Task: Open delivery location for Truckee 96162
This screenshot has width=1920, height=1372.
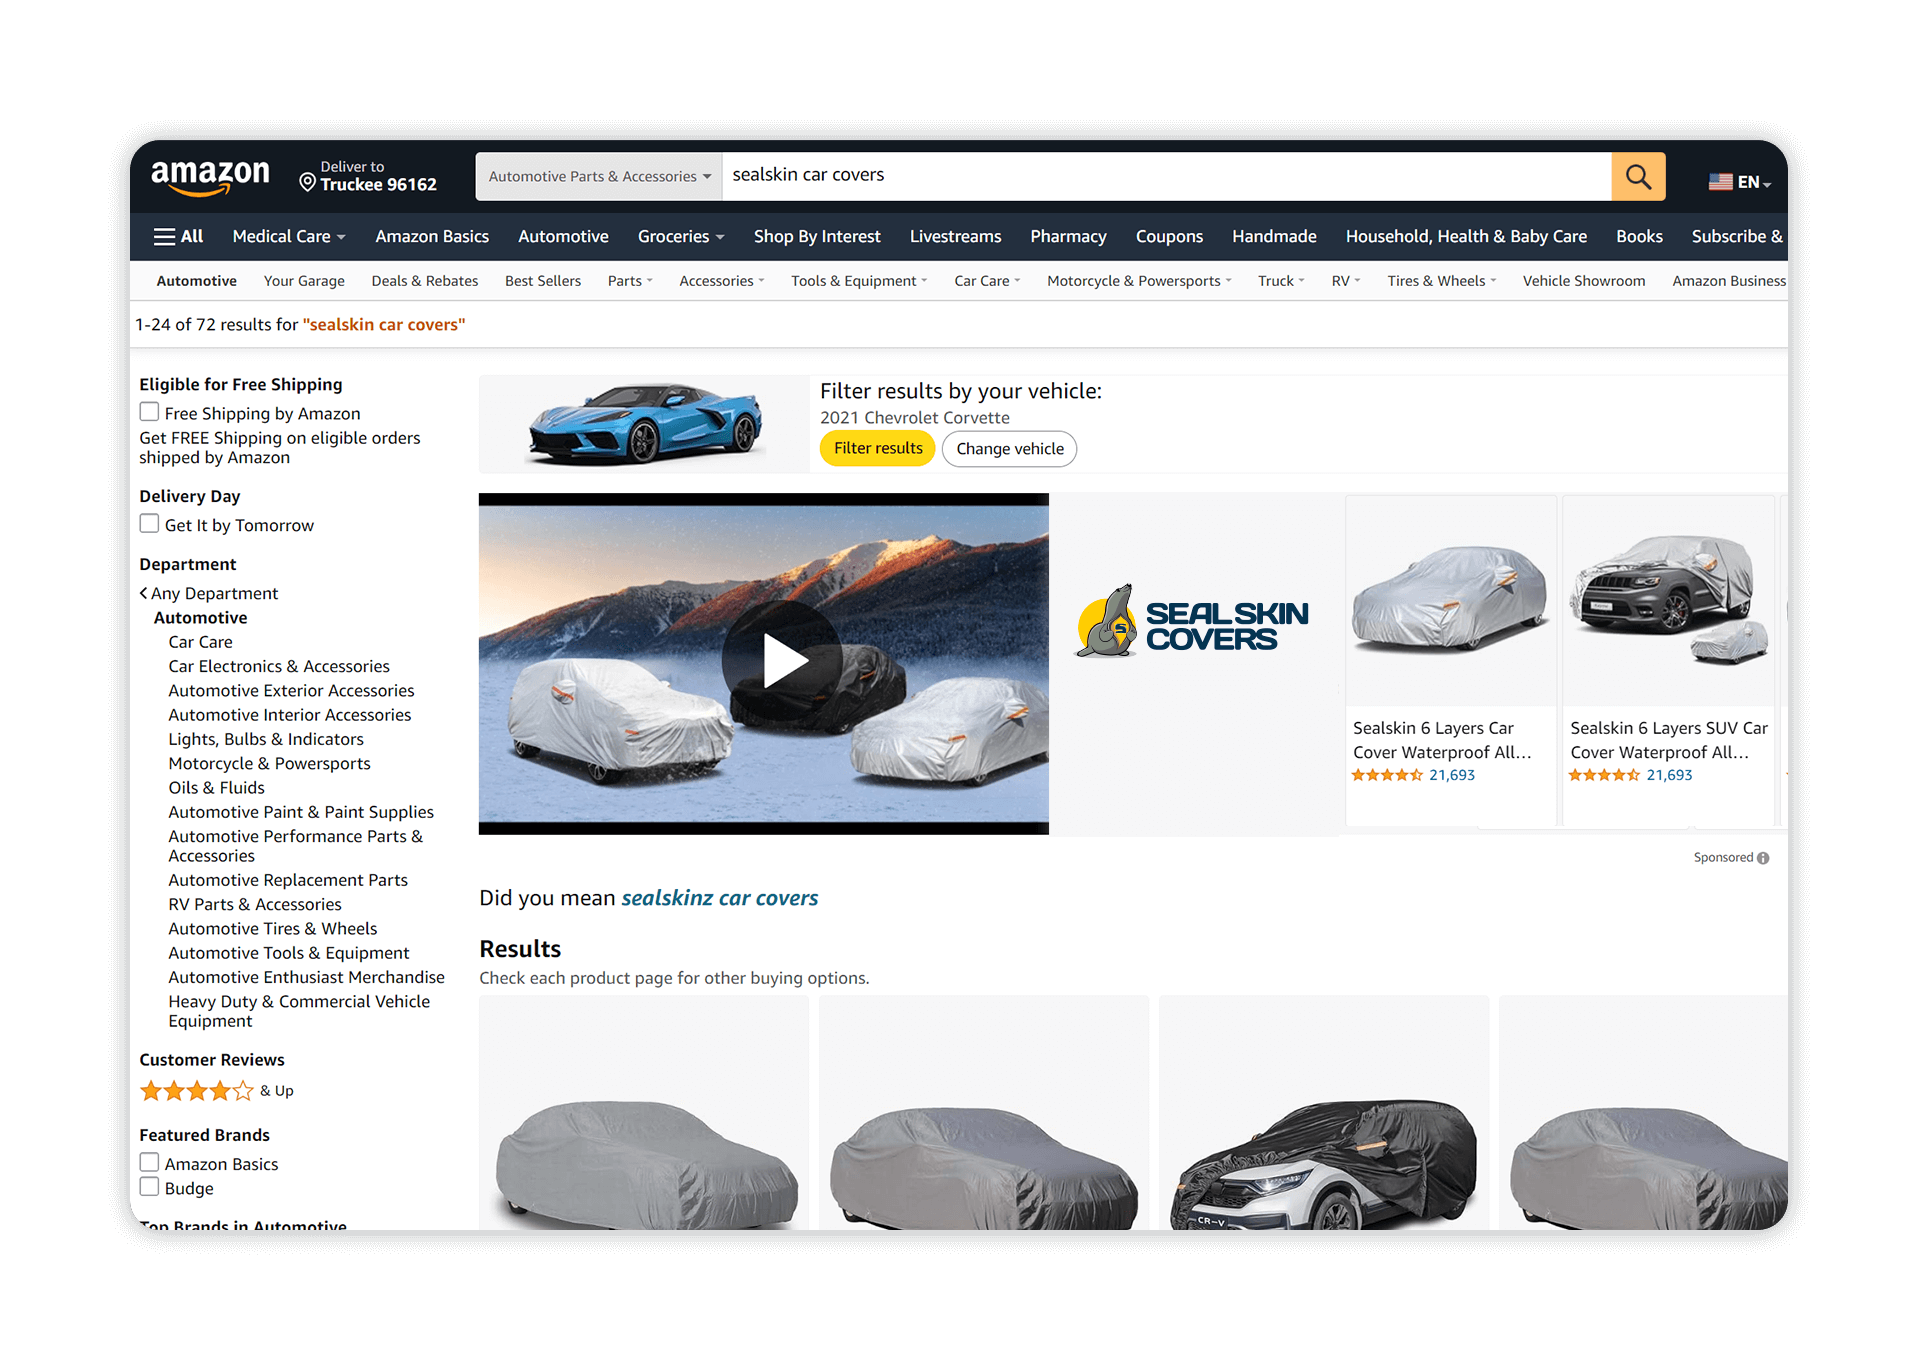Action: (x=367, y=176)
